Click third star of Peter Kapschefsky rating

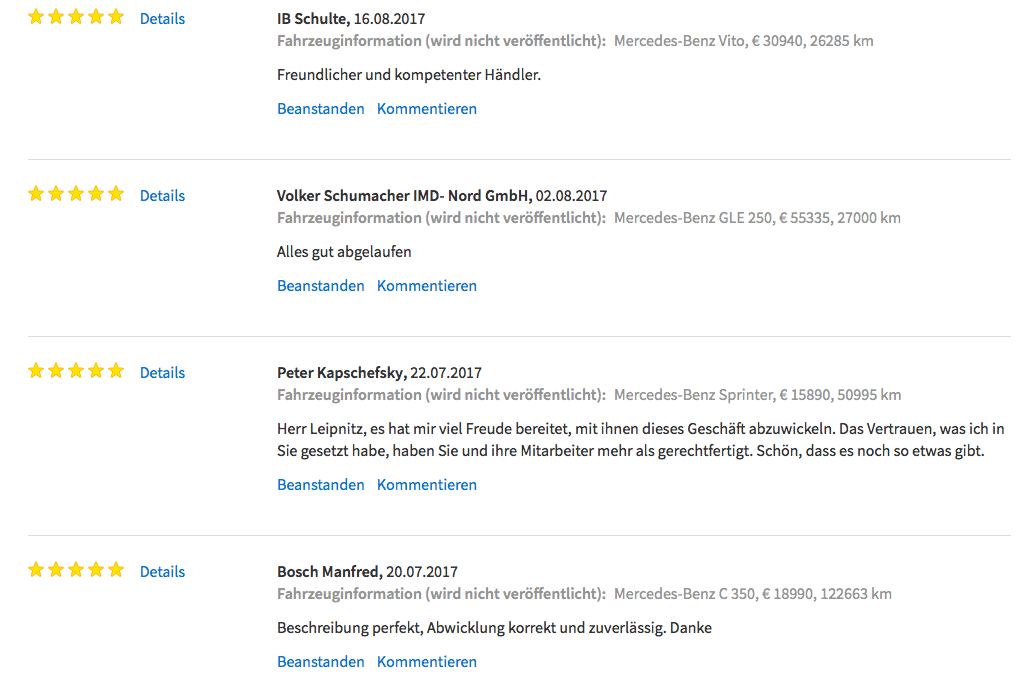point(76,371)
